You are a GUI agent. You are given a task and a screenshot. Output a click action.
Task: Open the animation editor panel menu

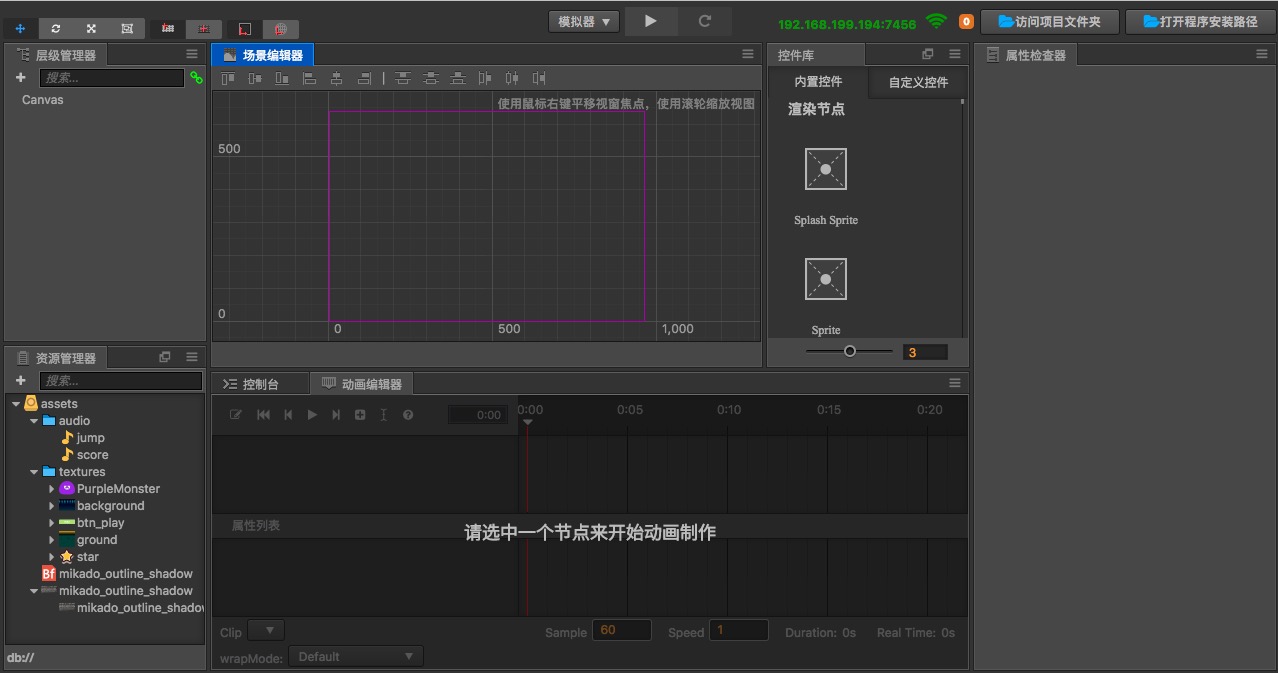click(955, 383)
